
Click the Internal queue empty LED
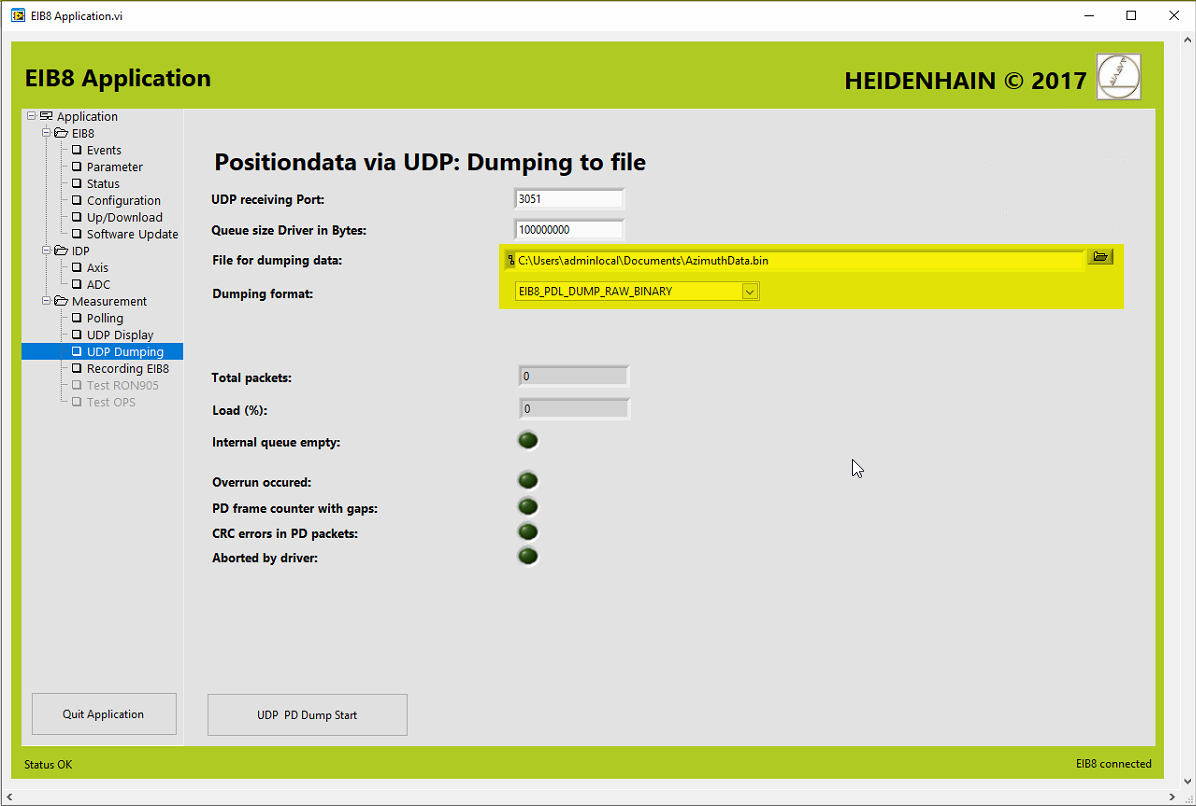pyautogui.click(x=528, y=441)
